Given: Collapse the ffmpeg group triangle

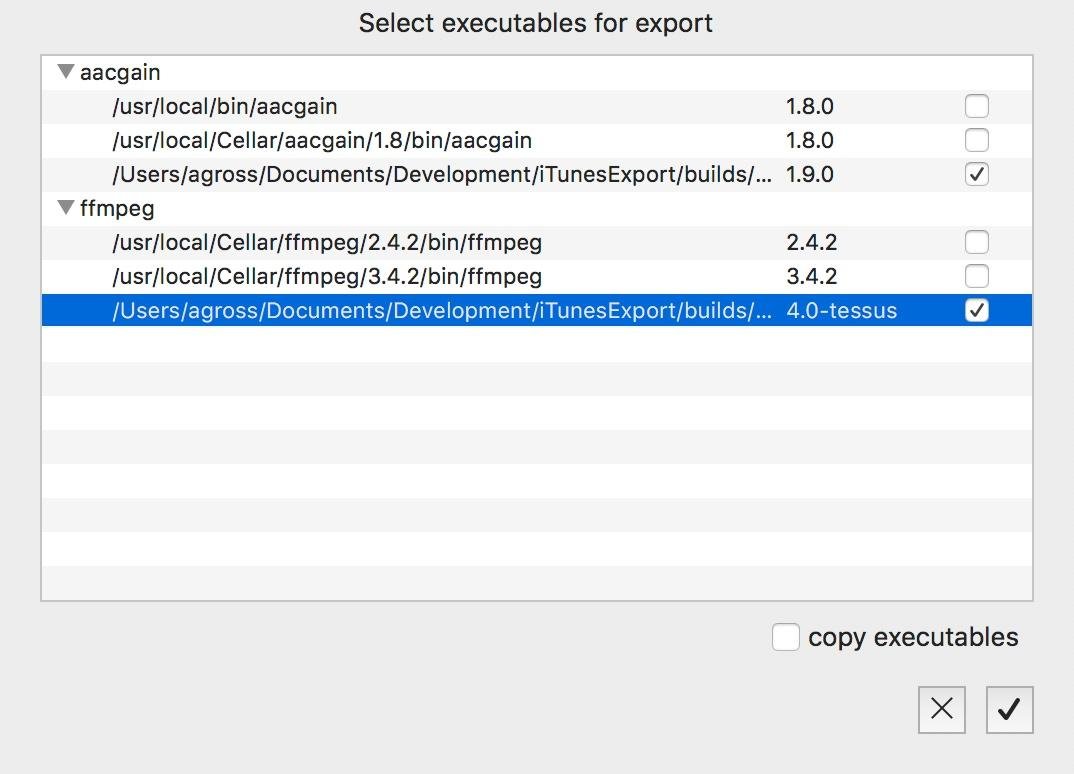Looking at the screenshot, I should (x=66, y=208).
